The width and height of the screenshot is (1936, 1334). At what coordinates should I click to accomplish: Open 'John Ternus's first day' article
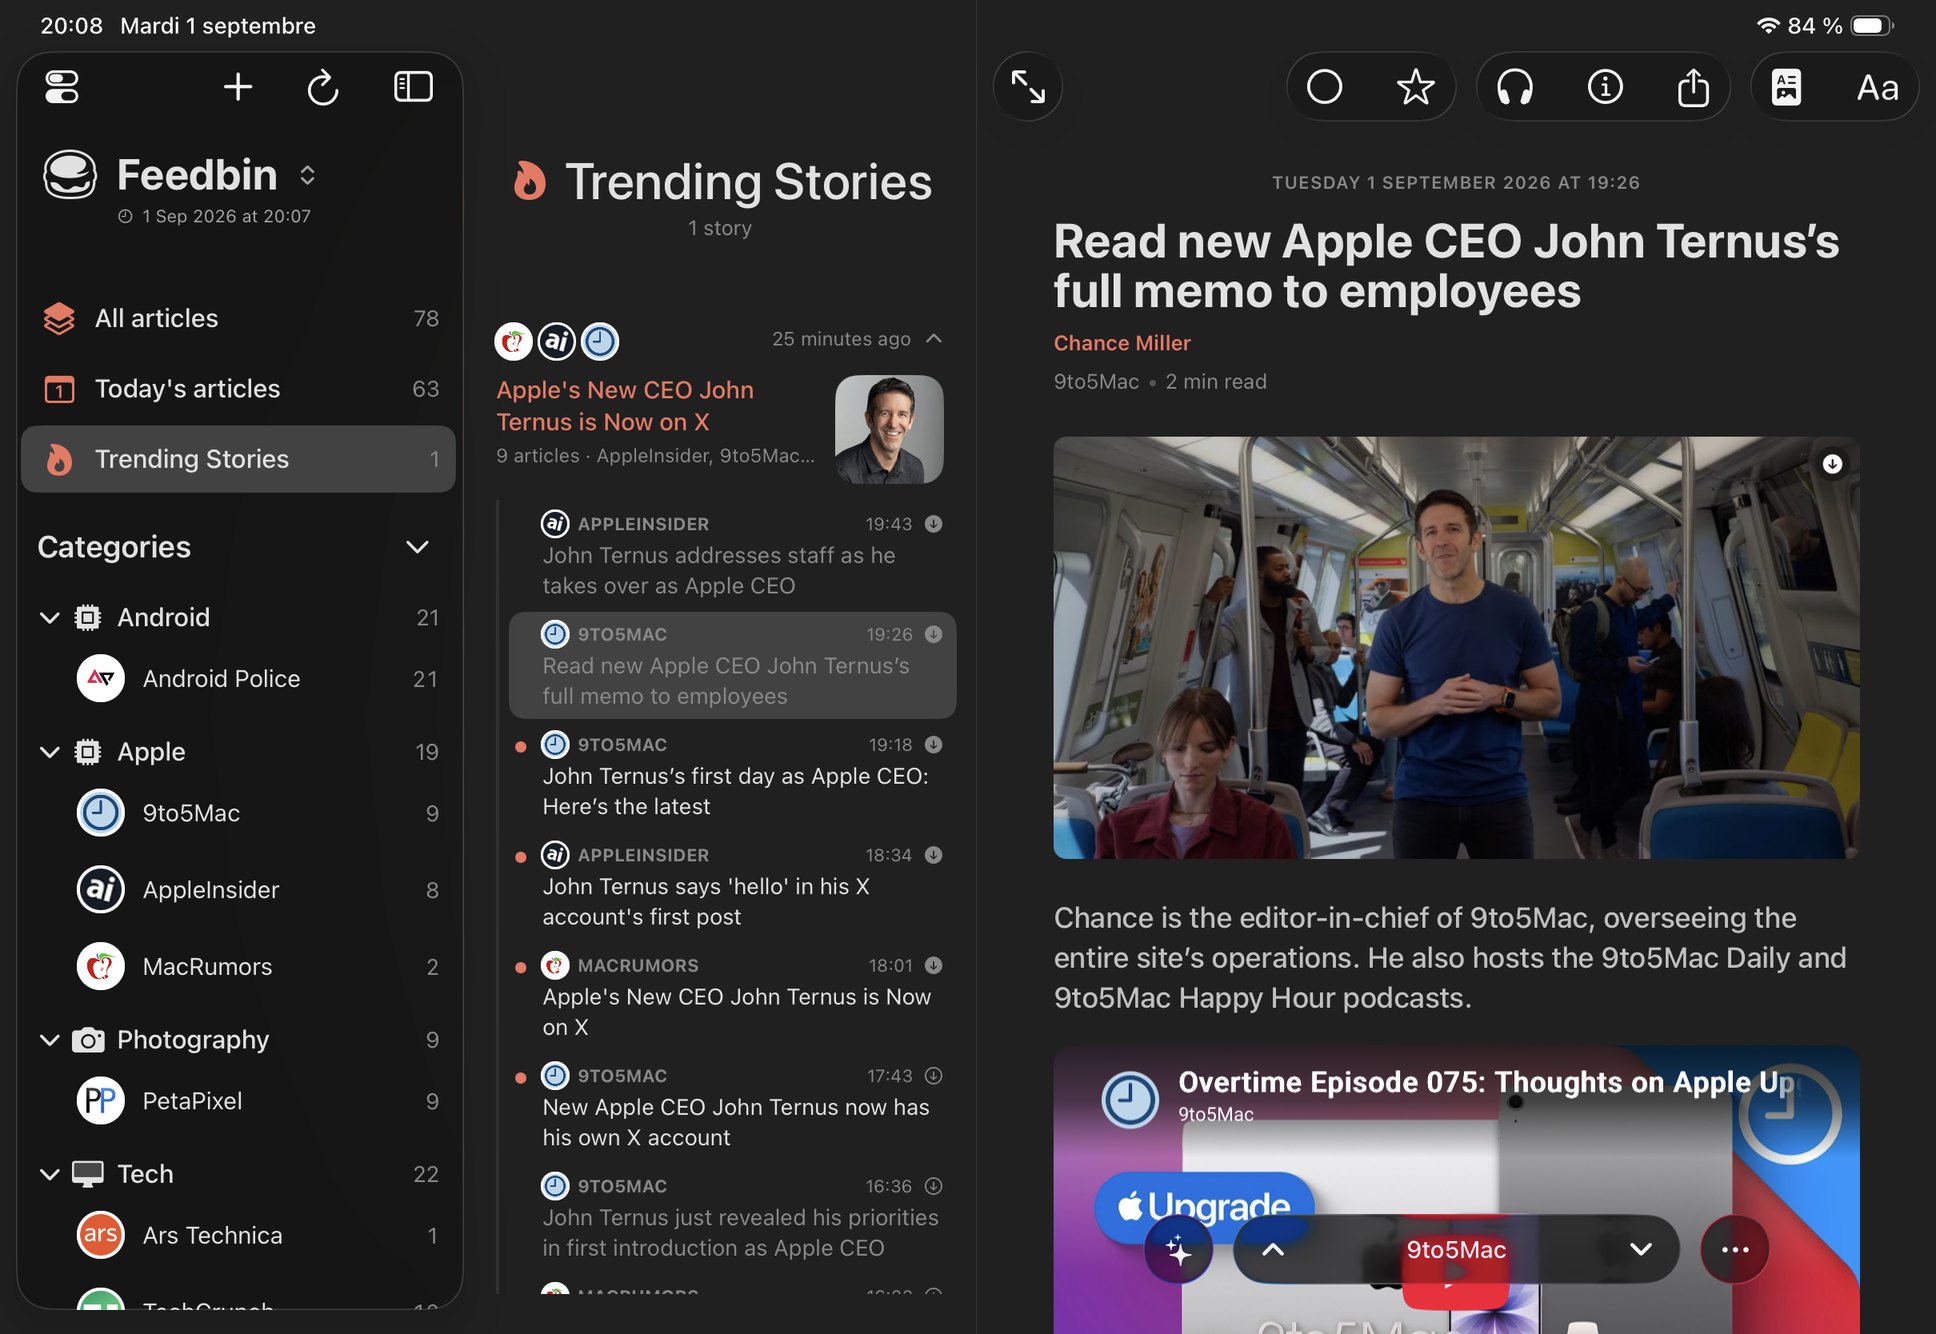point(732,776)
